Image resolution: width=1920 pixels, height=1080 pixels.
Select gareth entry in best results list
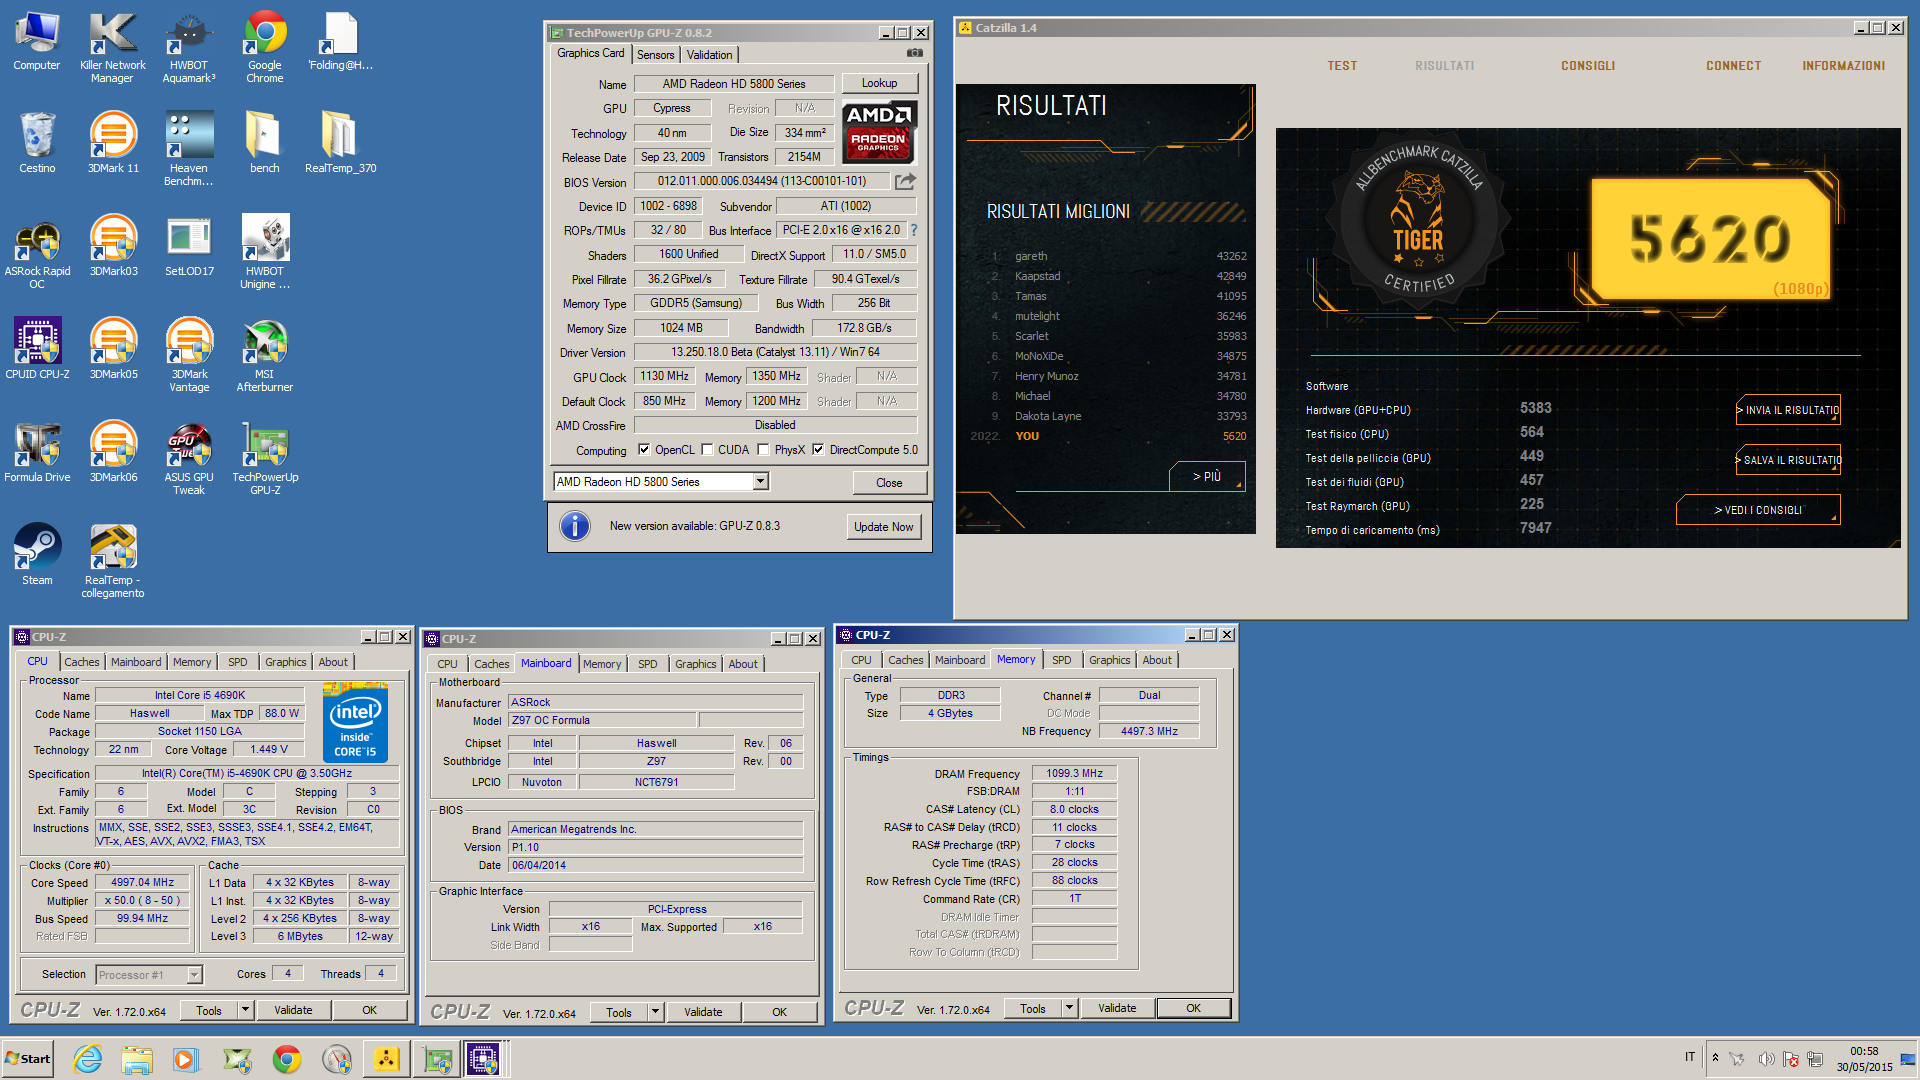pyautogui.click(x=1116, y=256)
